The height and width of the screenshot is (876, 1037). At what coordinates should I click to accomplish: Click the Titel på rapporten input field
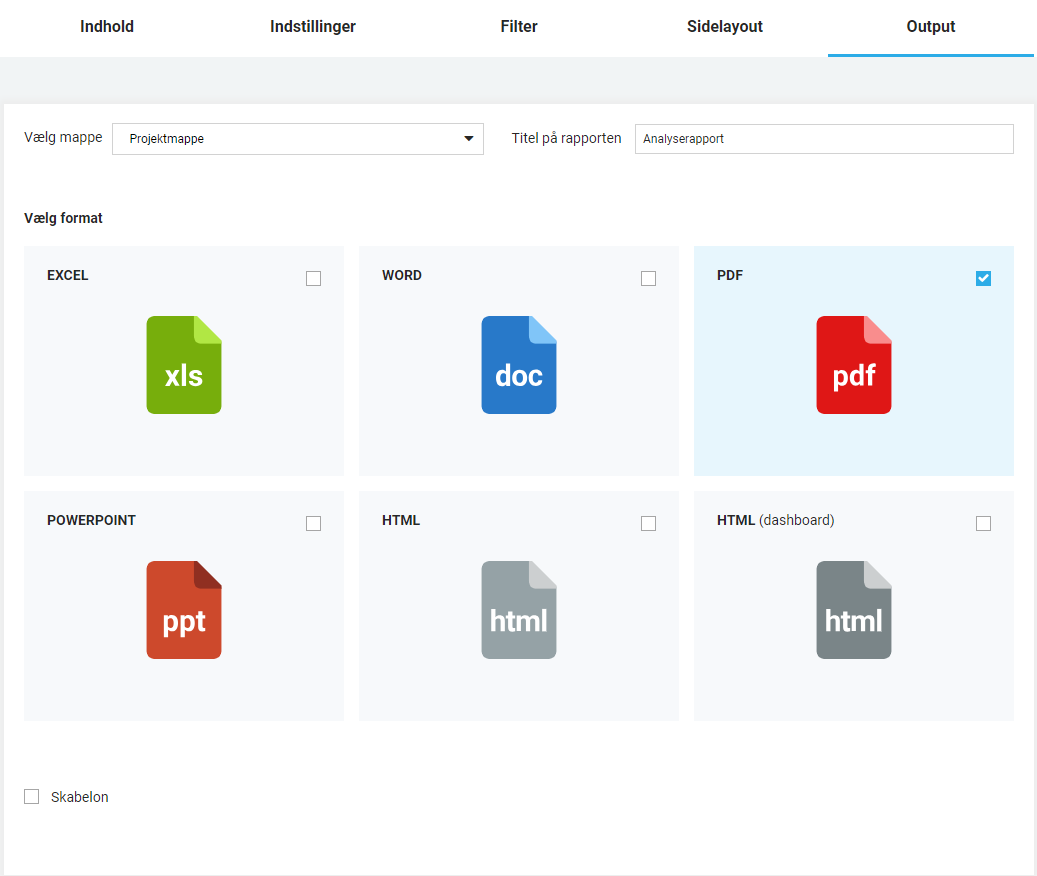point(824,139)
